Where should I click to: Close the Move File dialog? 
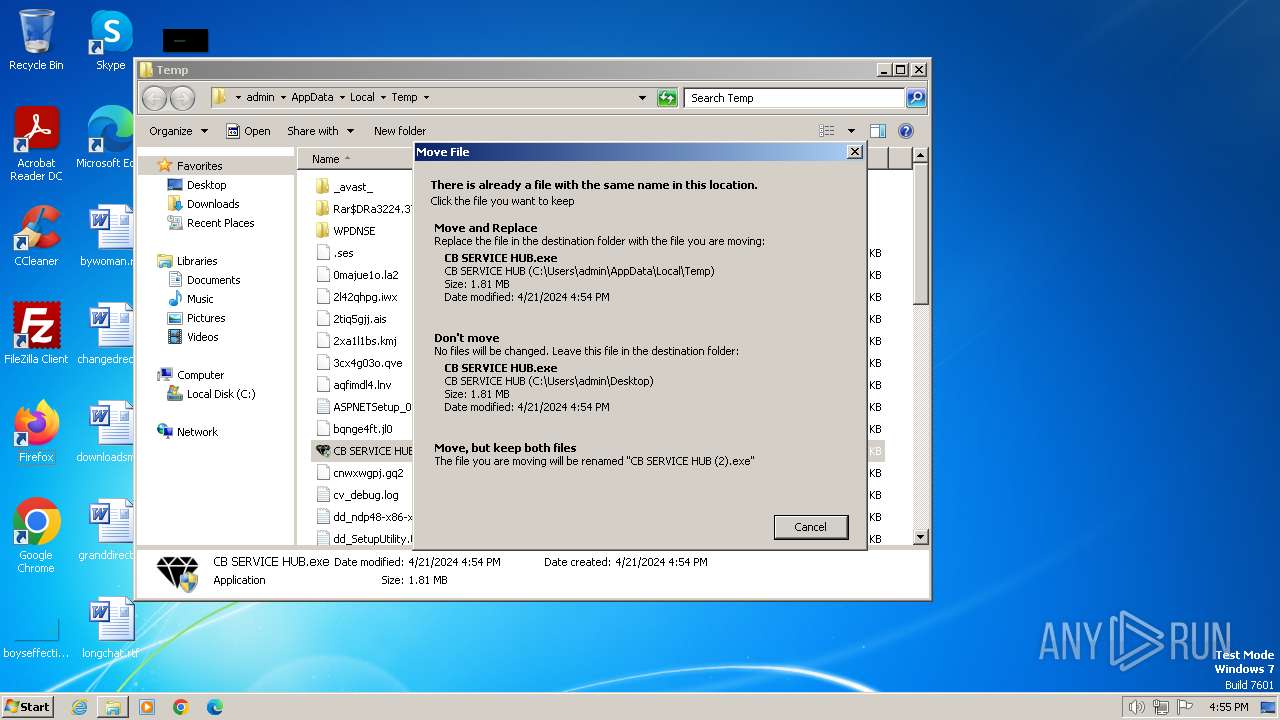click(x=854, y=152)
